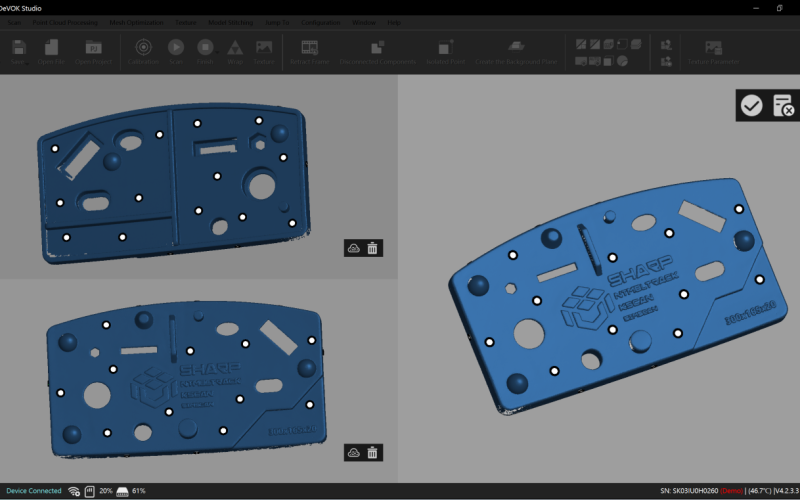This screenshot has width=800, height=500.
Task: Click cloud icon on top scan view
Action: pyautogui.click(x=353, y=248)
